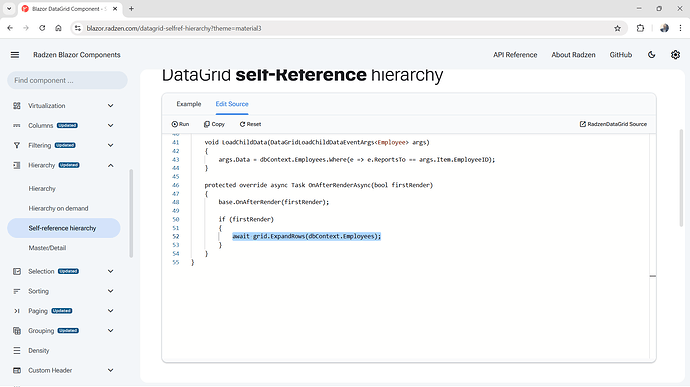Open RadzenDataGrid Source link
690x387 pixels.
613,124
